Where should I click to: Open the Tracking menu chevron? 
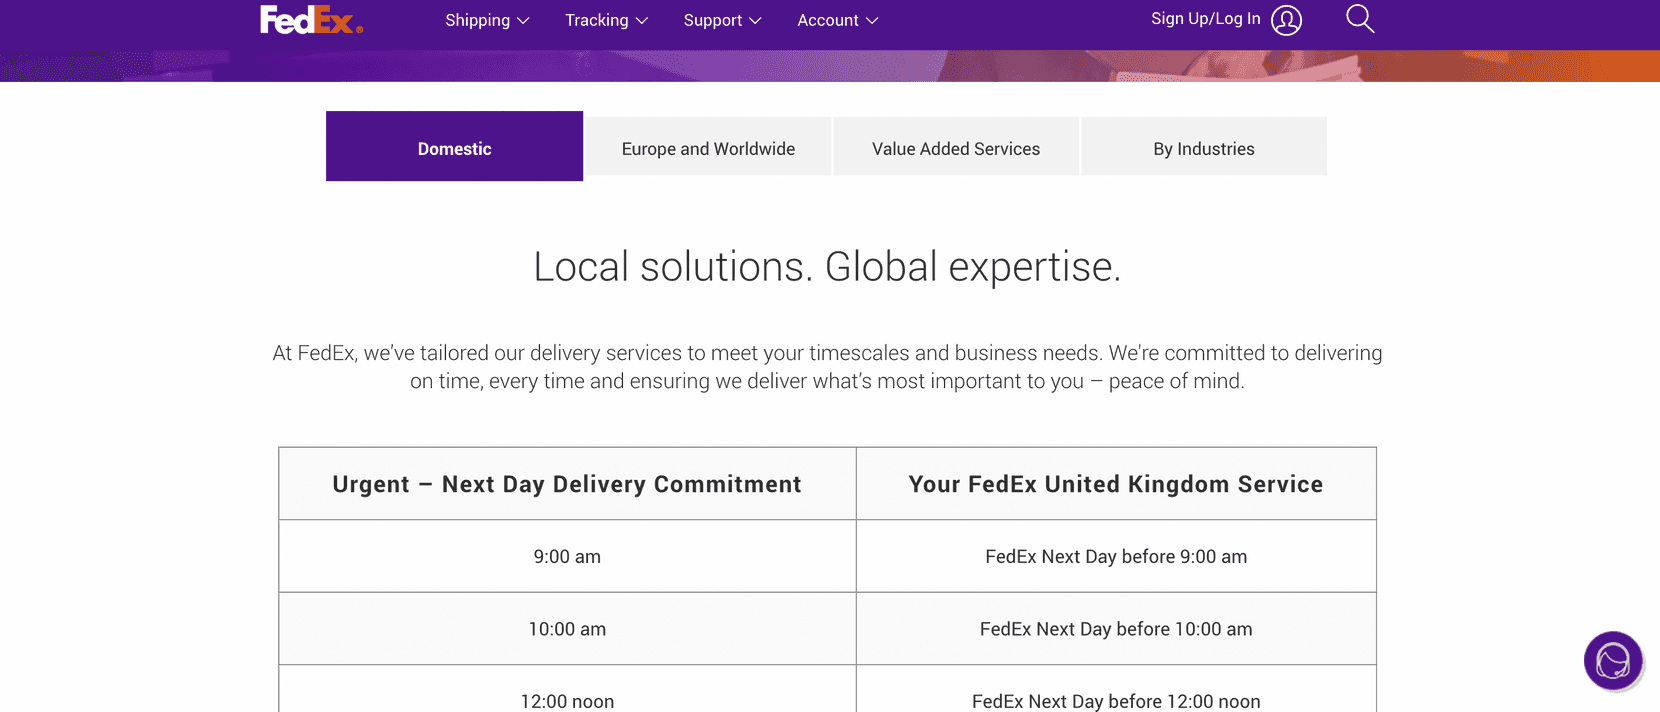643,20
